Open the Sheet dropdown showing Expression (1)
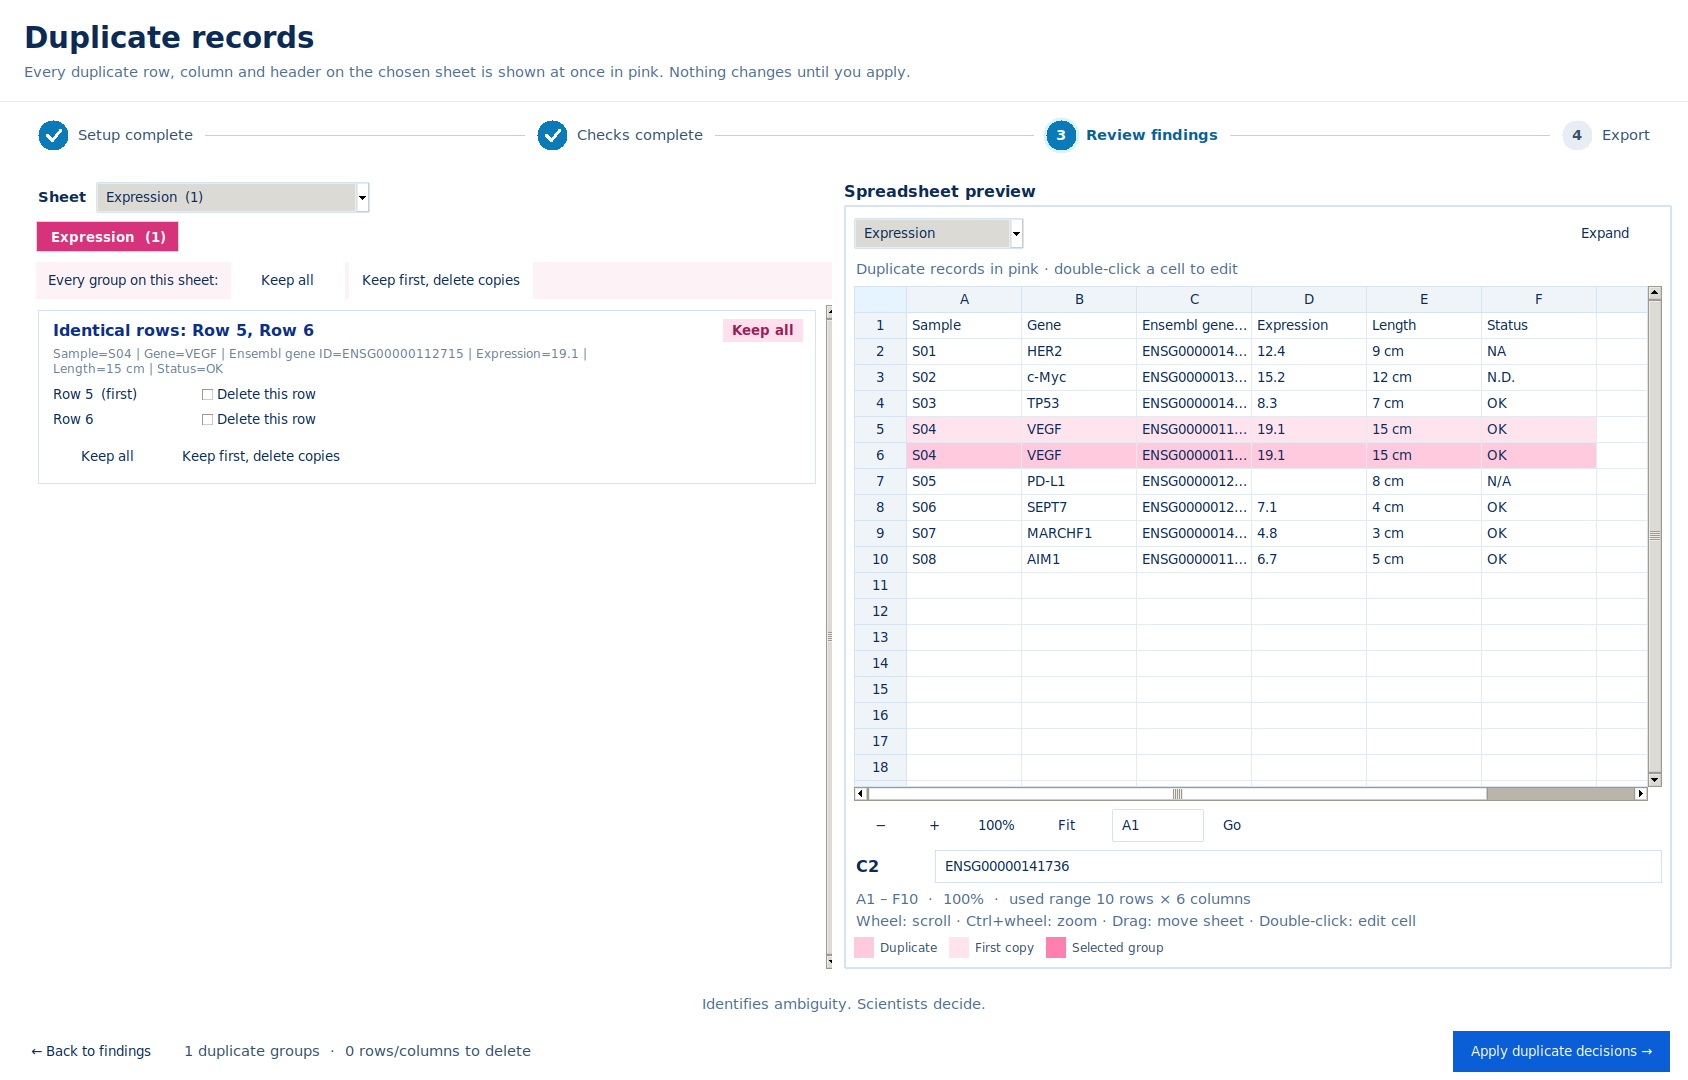 tap(233, 197)
